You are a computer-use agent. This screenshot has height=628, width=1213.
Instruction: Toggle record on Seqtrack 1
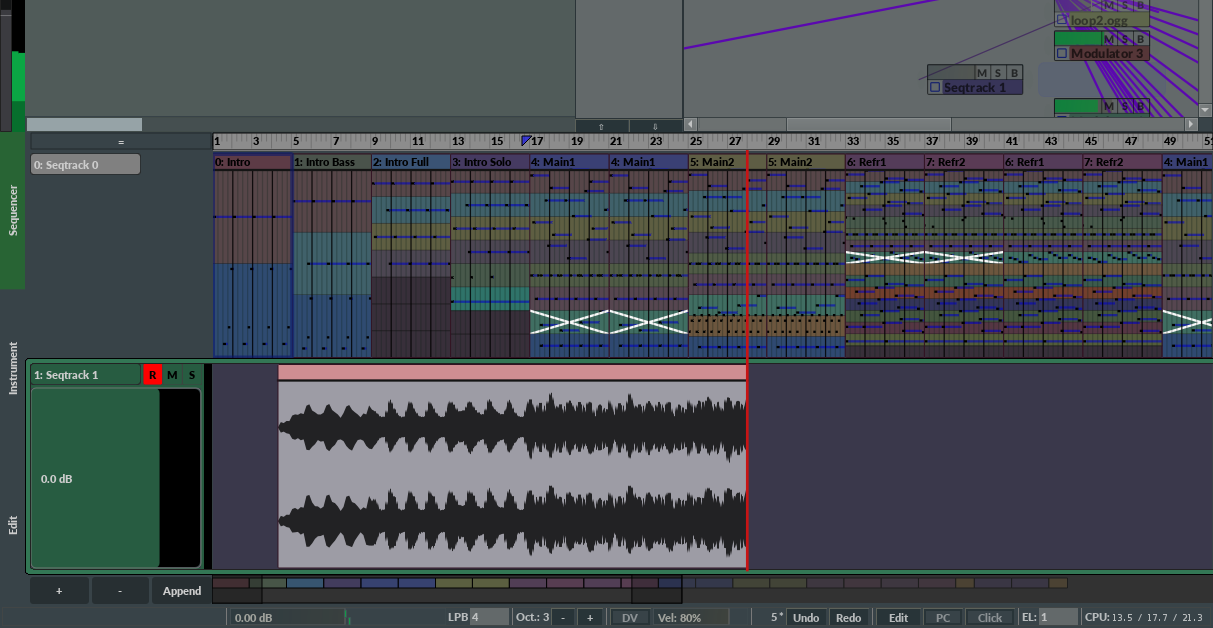[x=152, y=375]
